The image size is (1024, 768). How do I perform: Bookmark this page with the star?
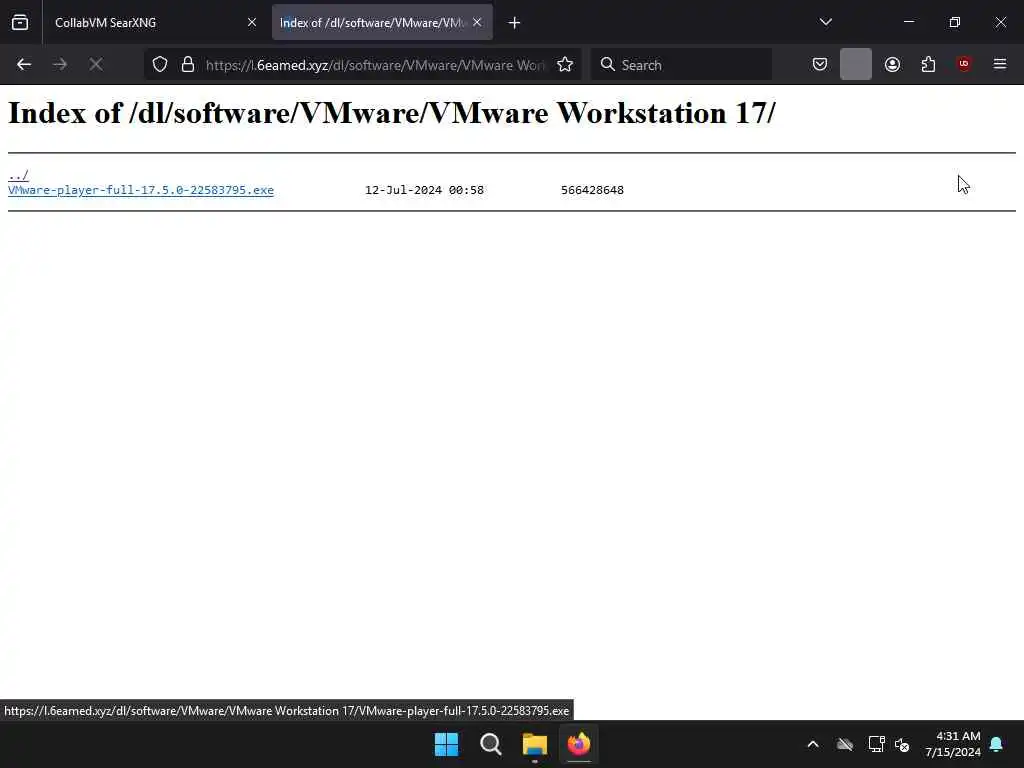[x=565, y=64]
